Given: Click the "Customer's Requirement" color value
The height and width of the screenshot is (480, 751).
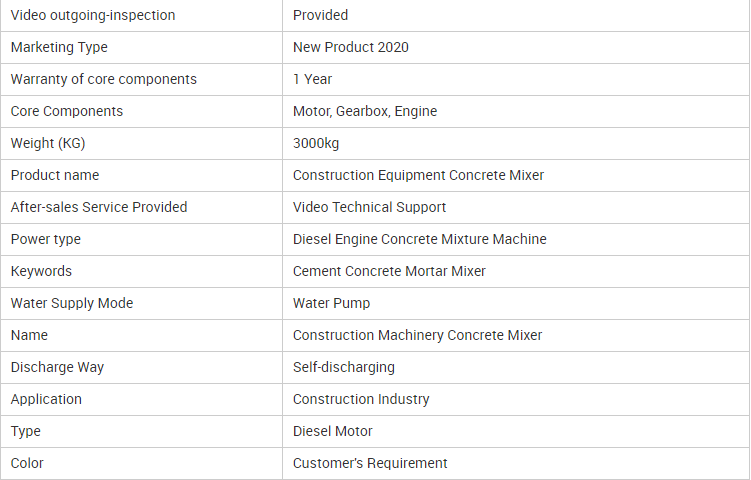Looking at the screenshot, I should (370, 463).
